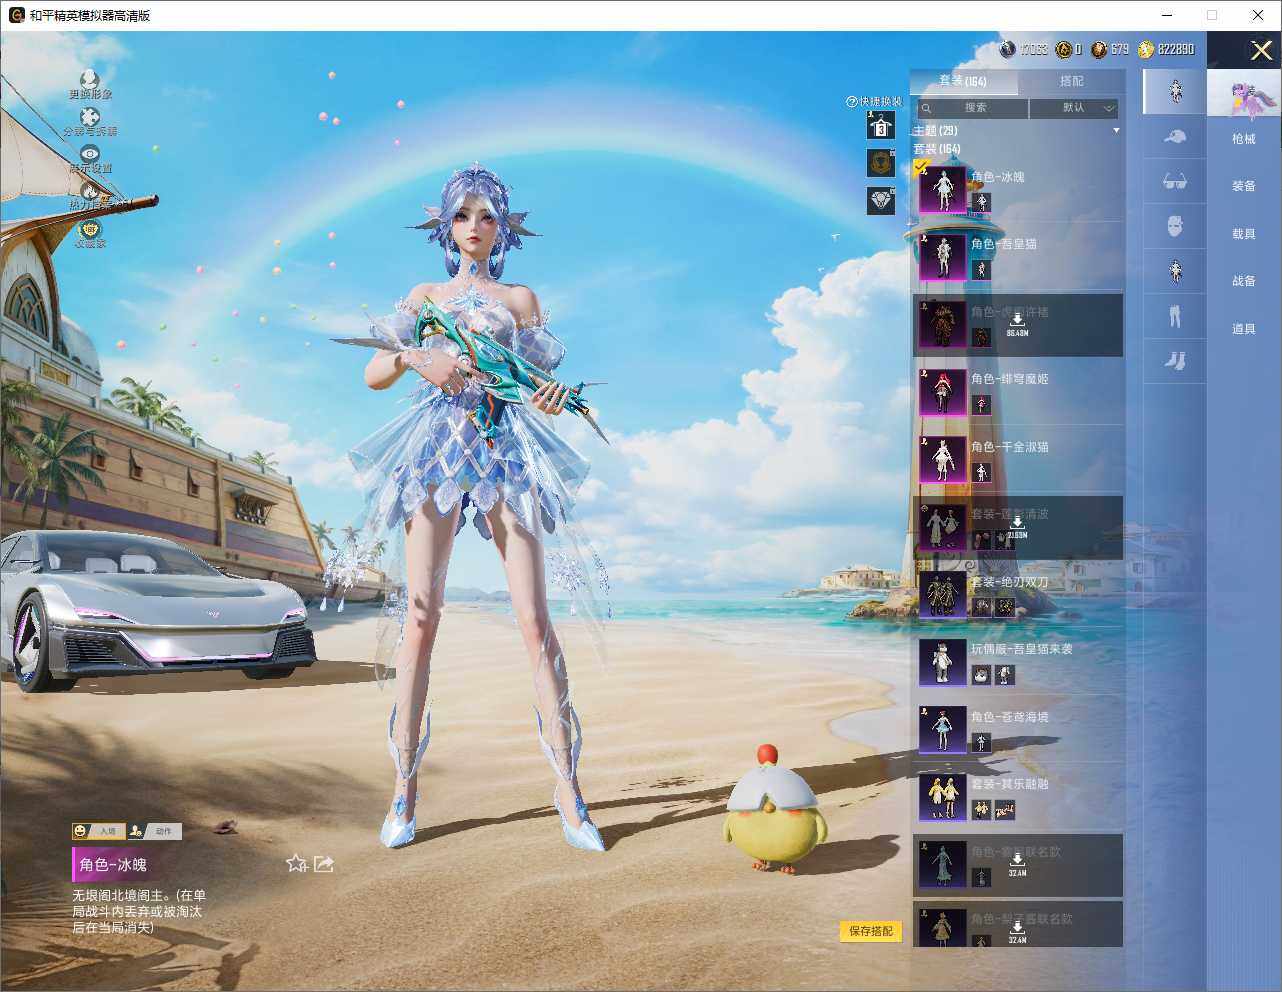Open quick outfit hanger slot 3

[880, 126]
